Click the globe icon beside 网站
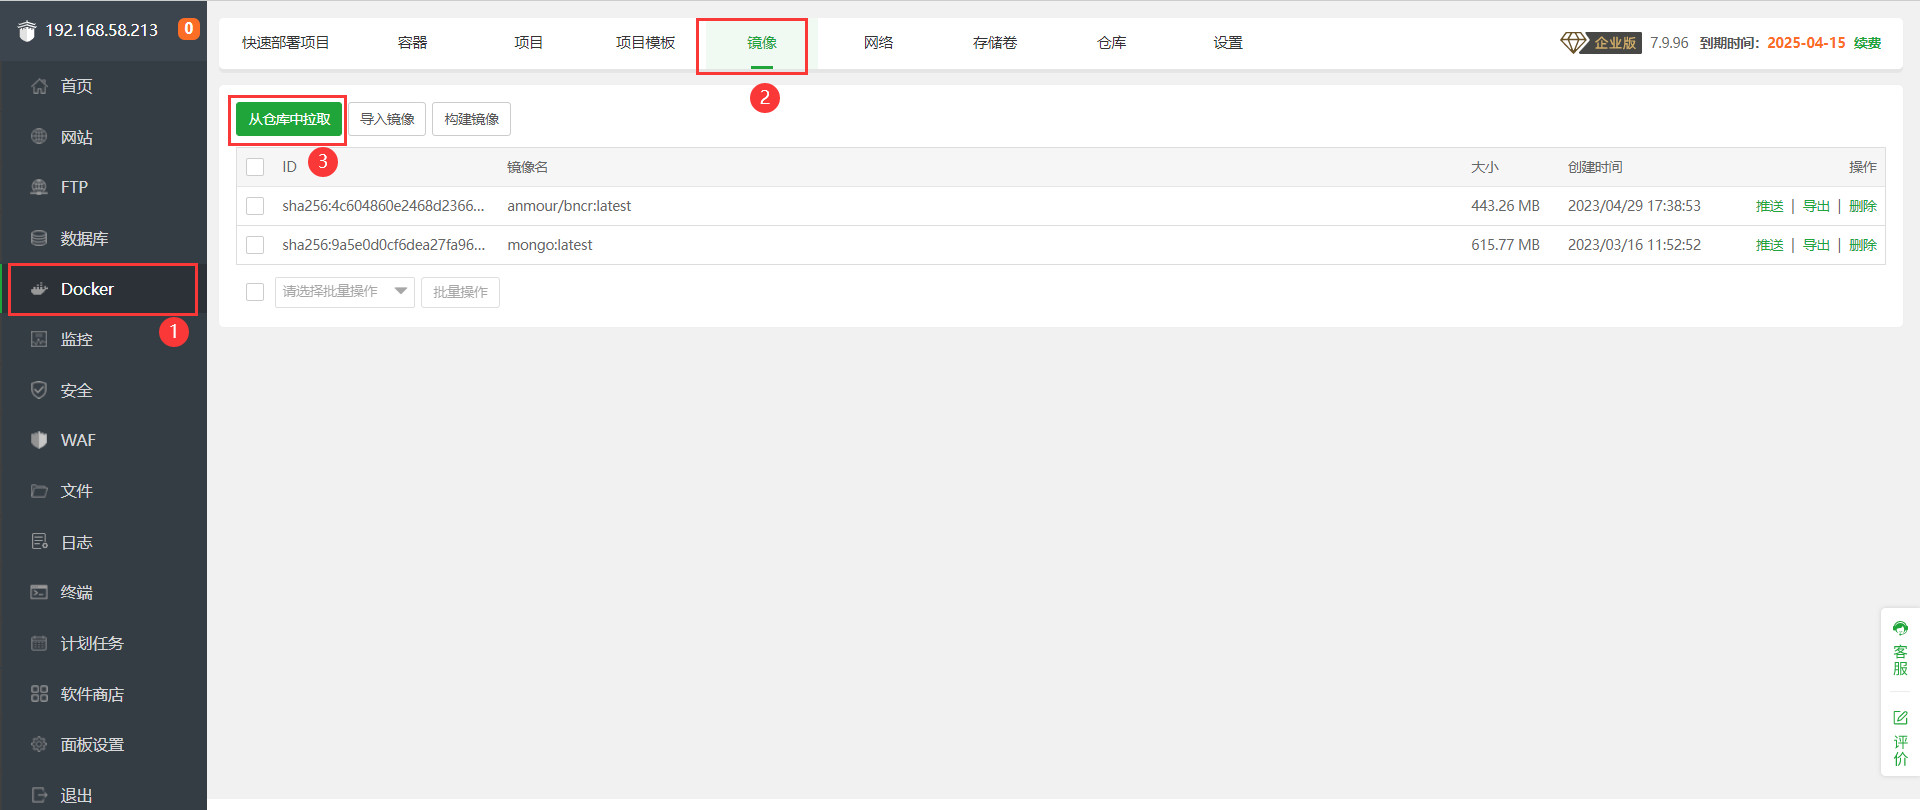 [x=39, y=137]
